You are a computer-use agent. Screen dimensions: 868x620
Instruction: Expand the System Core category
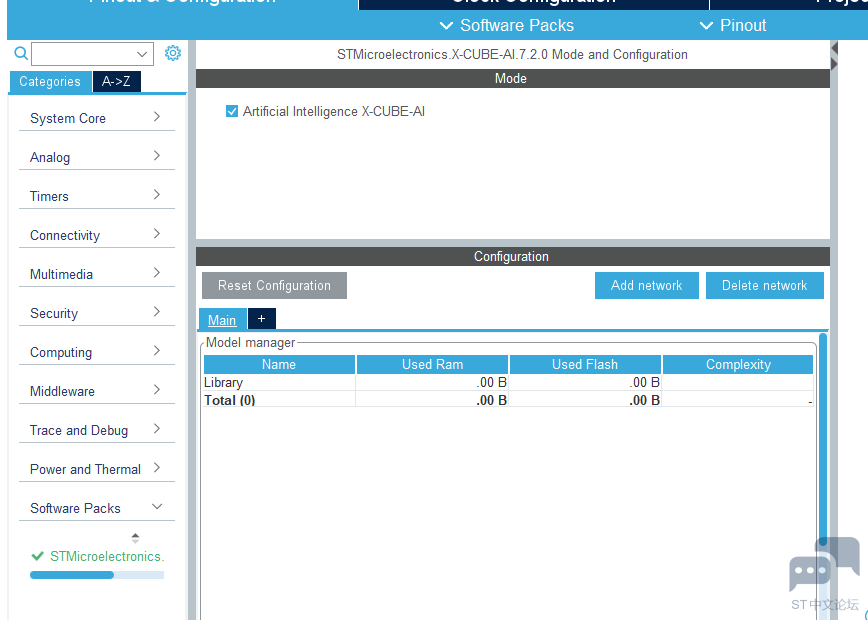point(97,118)
